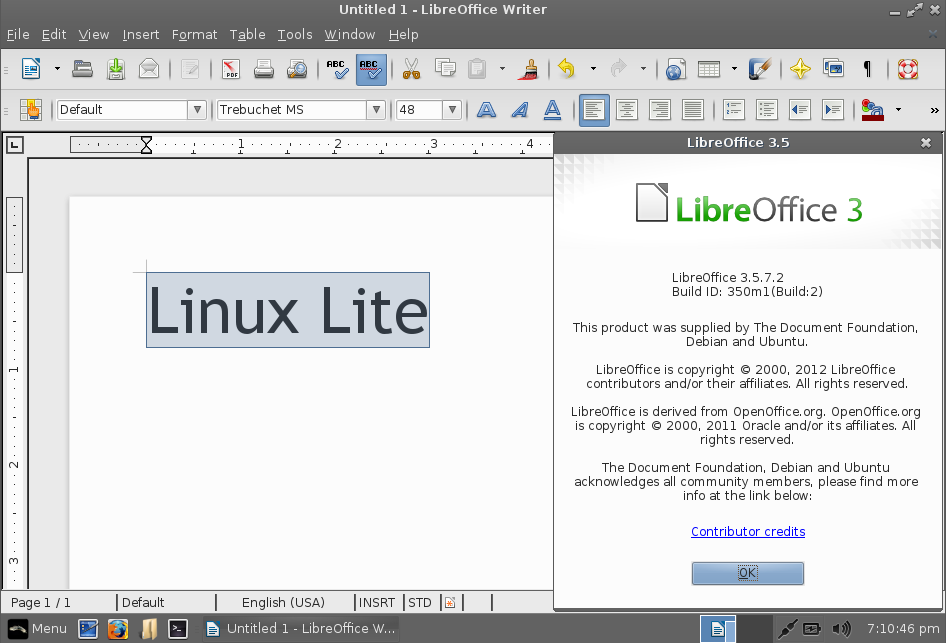Expand the font name dropdown Trebuchet MS
The height and width of the screenshot is (643, 946).
[376, 110]
